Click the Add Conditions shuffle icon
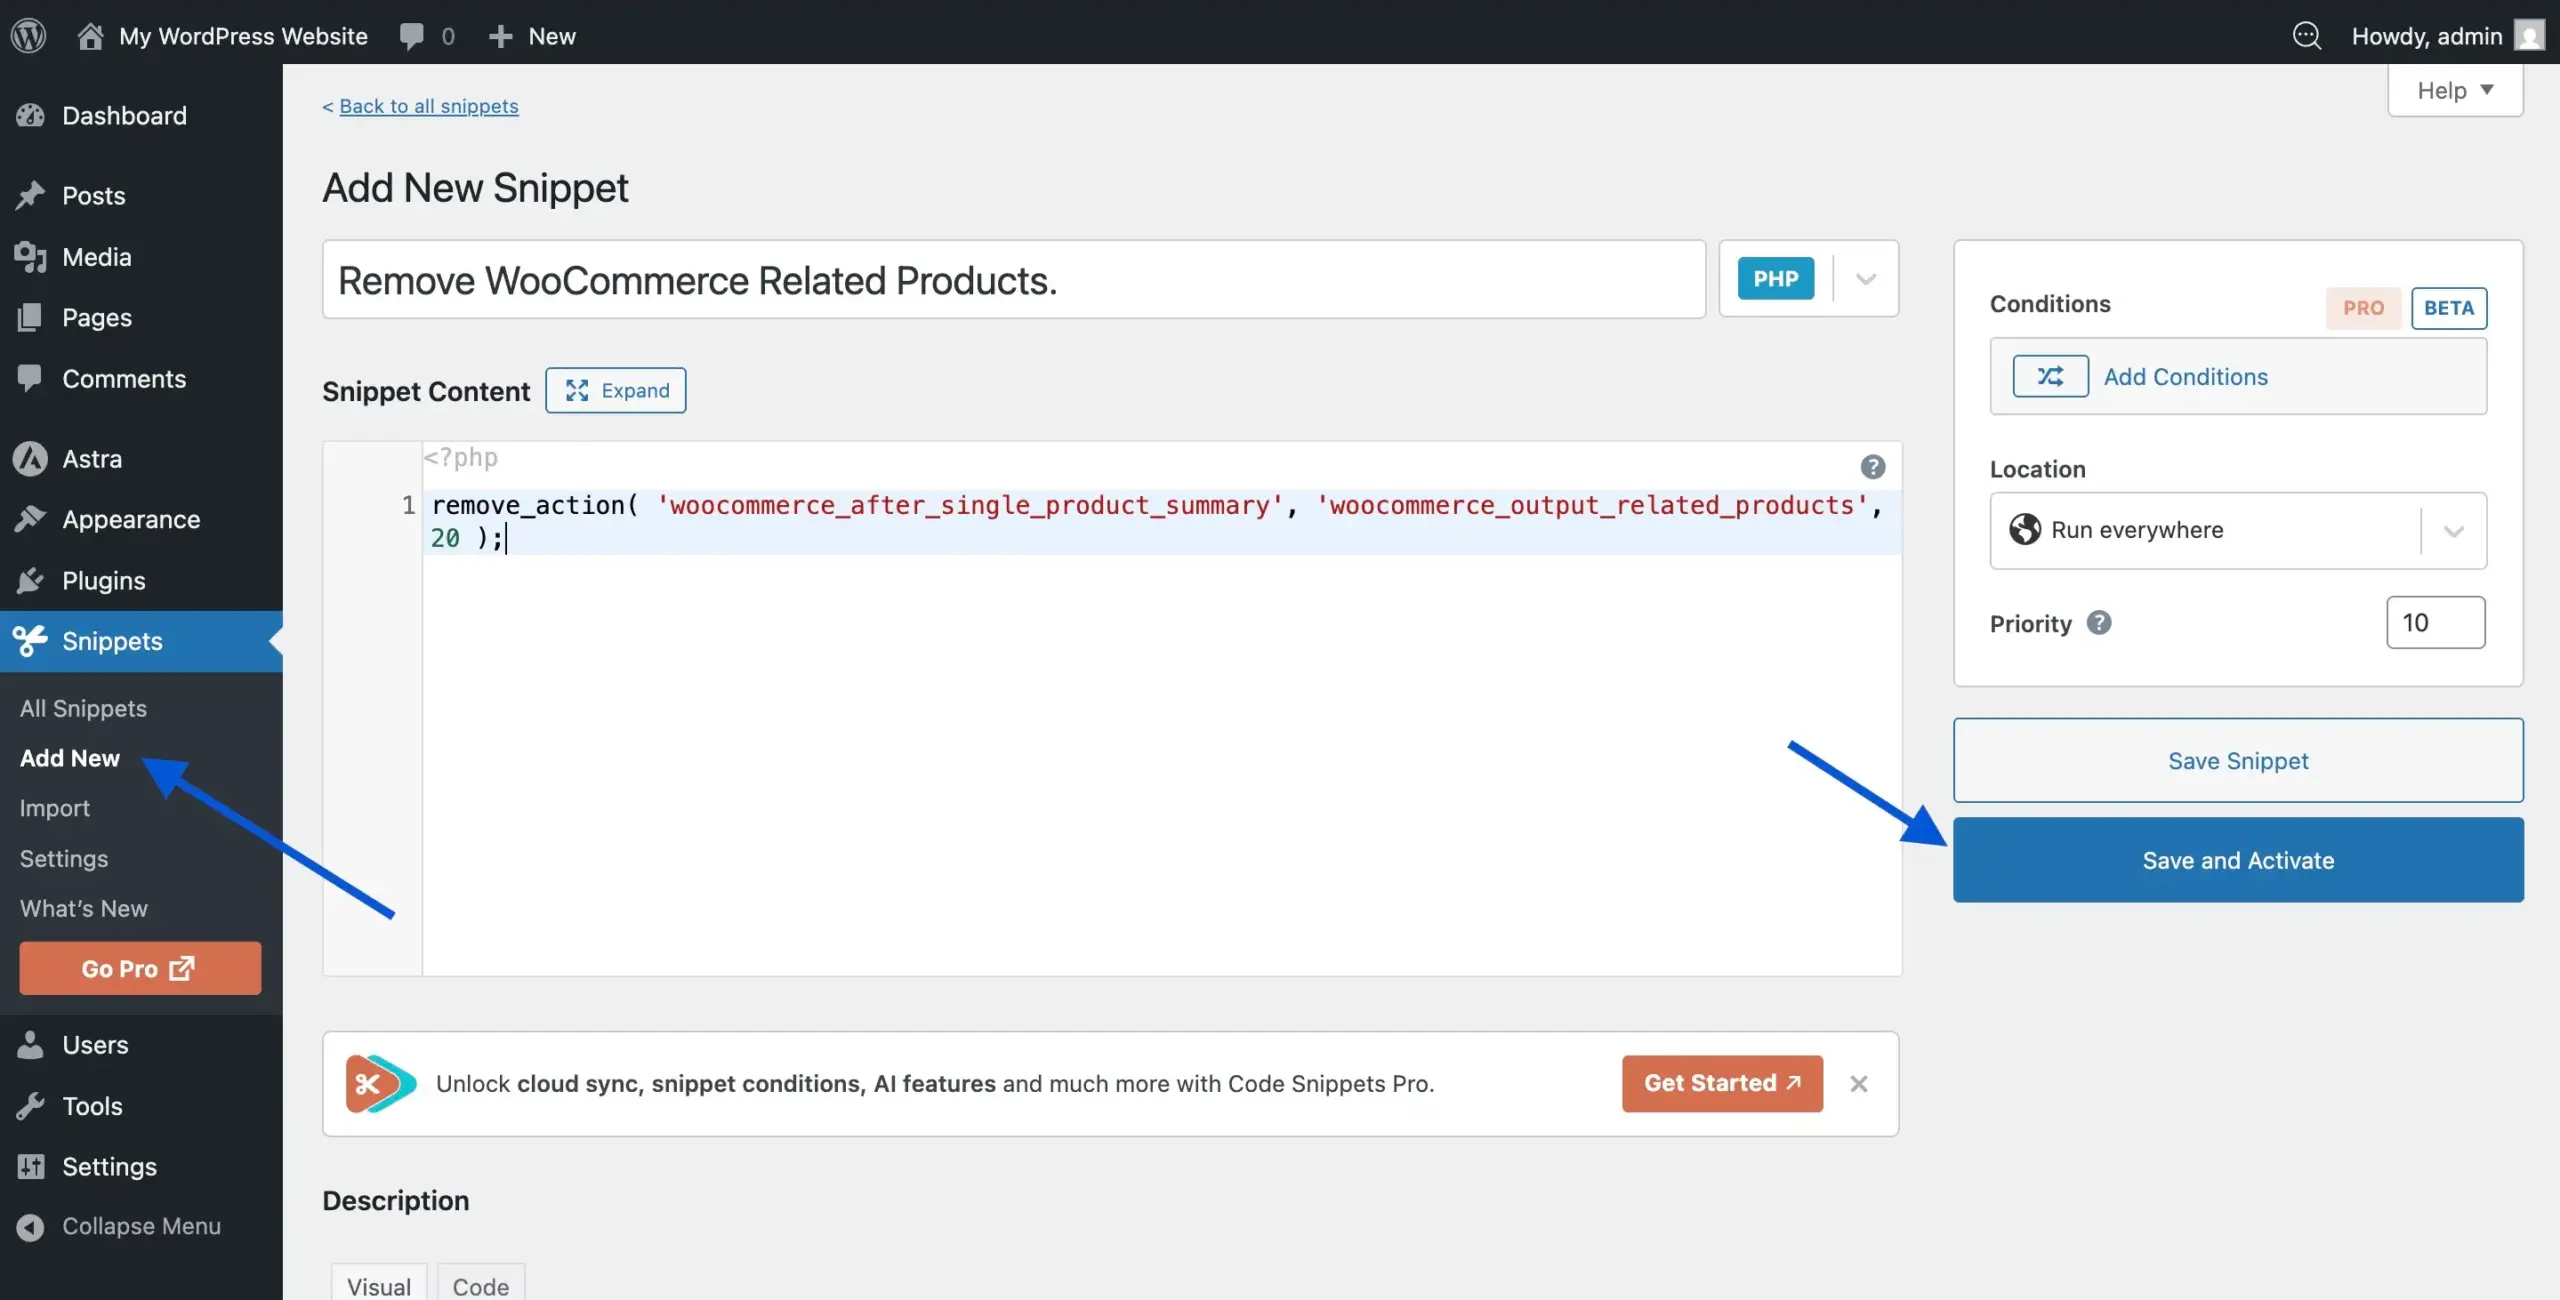 (2050, 377)
